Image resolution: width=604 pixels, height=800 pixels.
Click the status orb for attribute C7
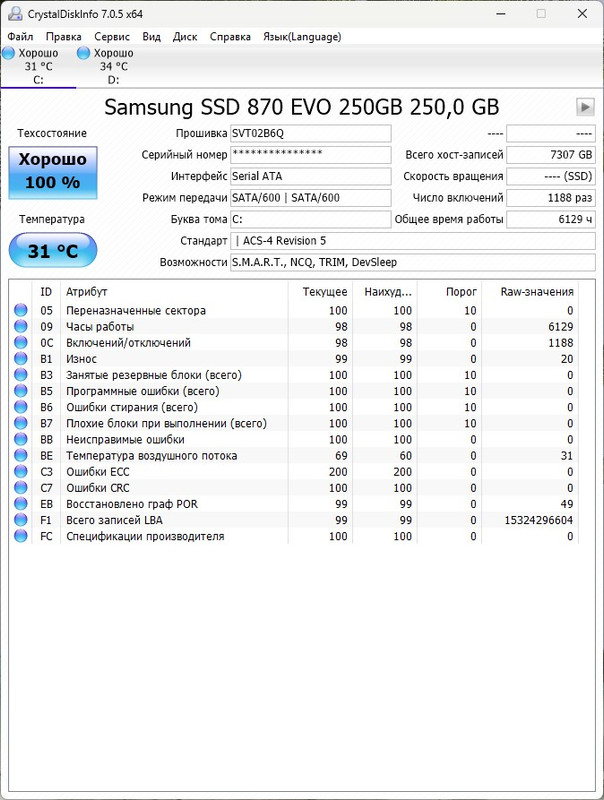pos(20,488)
